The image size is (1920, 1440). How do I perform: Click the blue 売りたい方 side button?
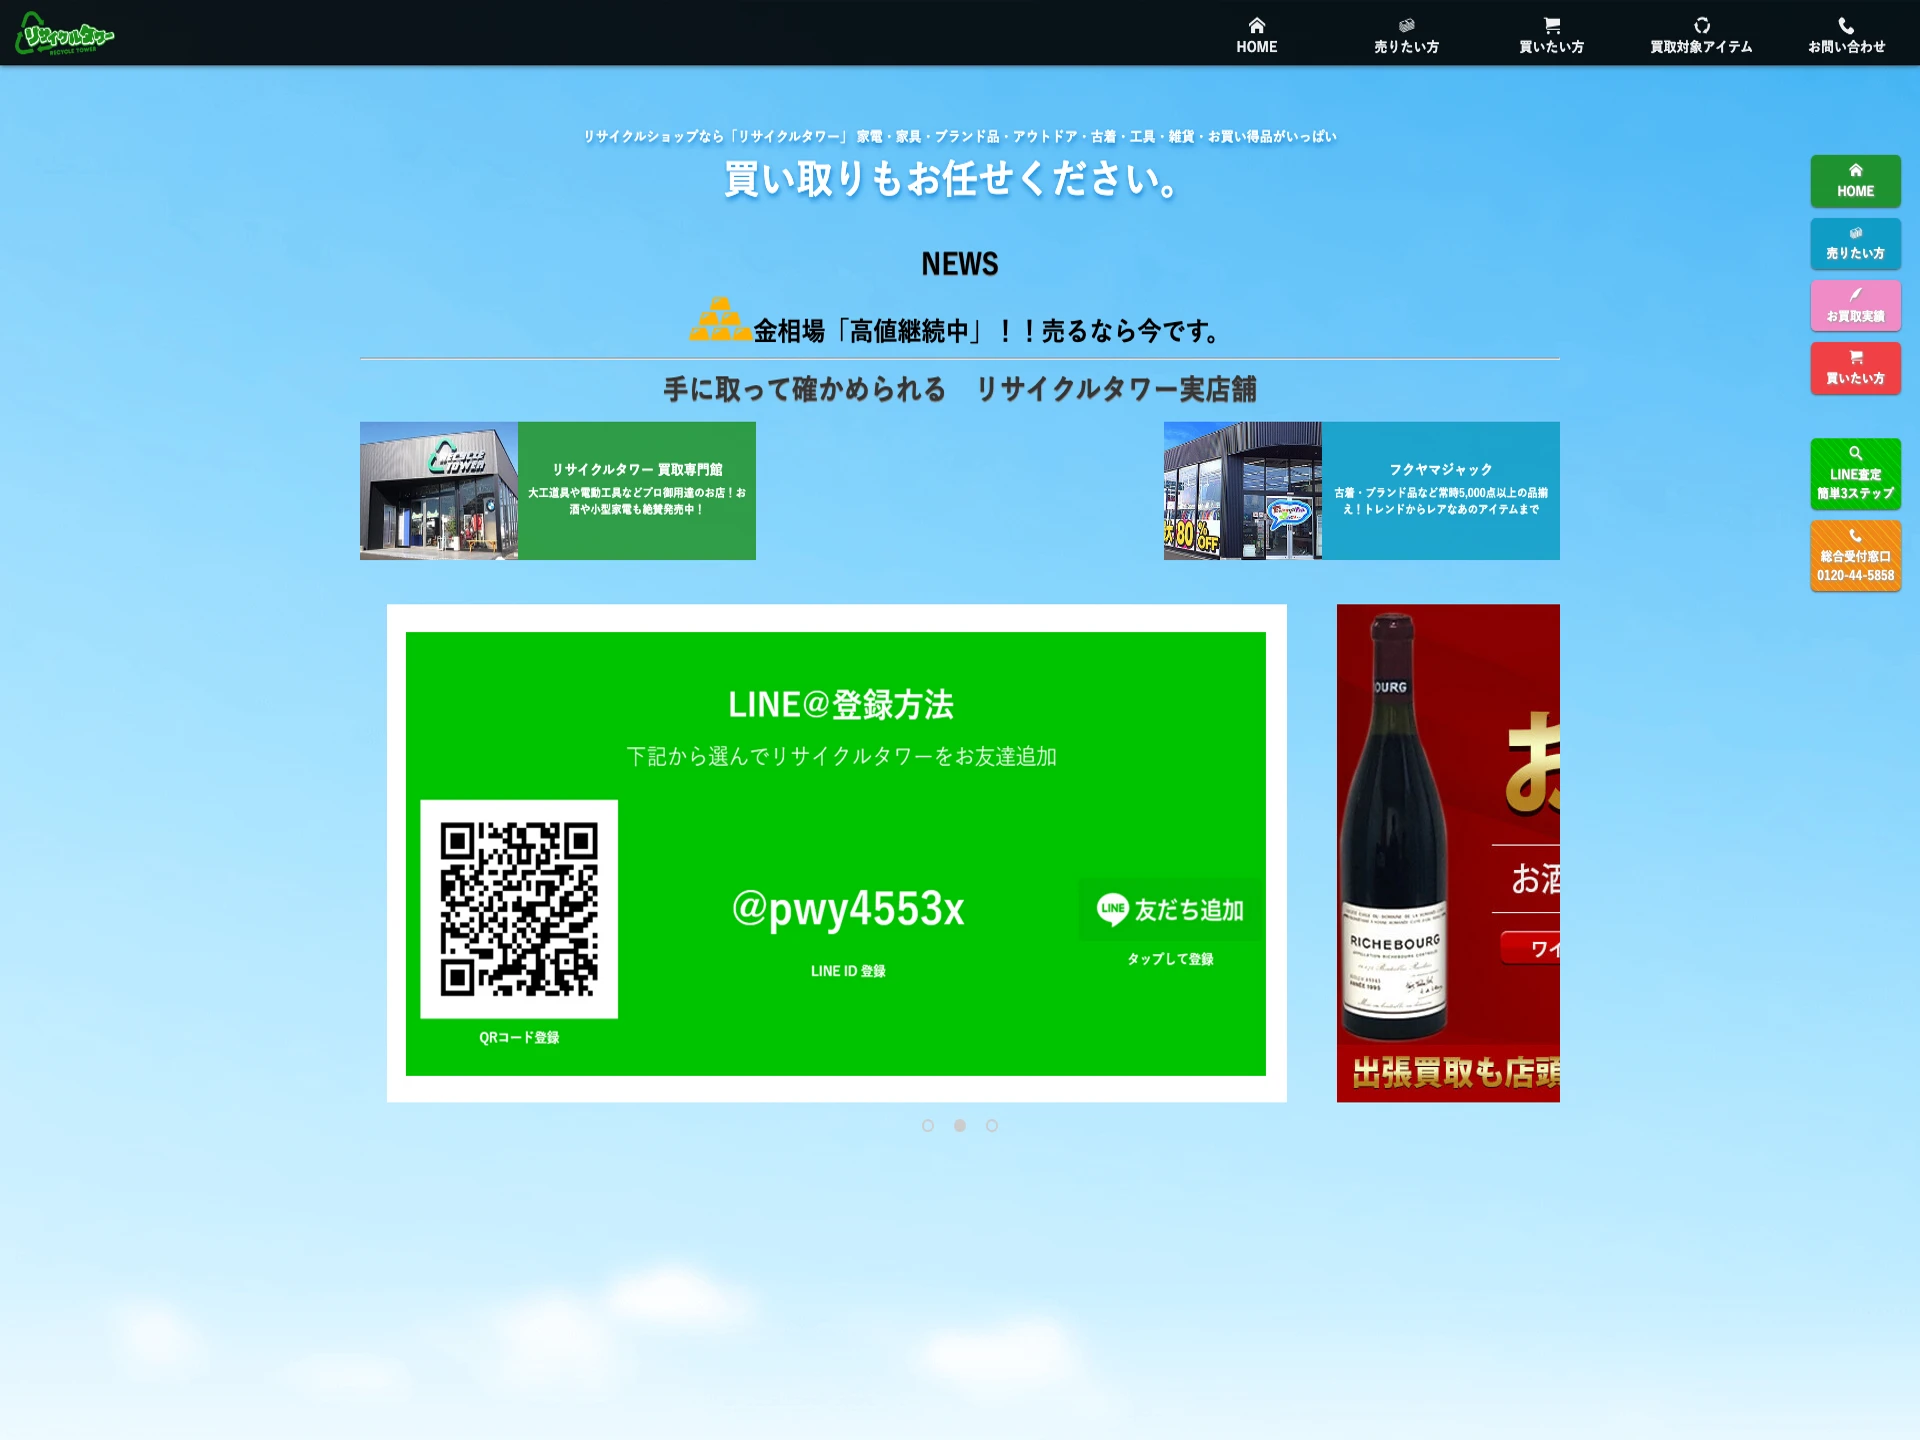(1855, 244)
